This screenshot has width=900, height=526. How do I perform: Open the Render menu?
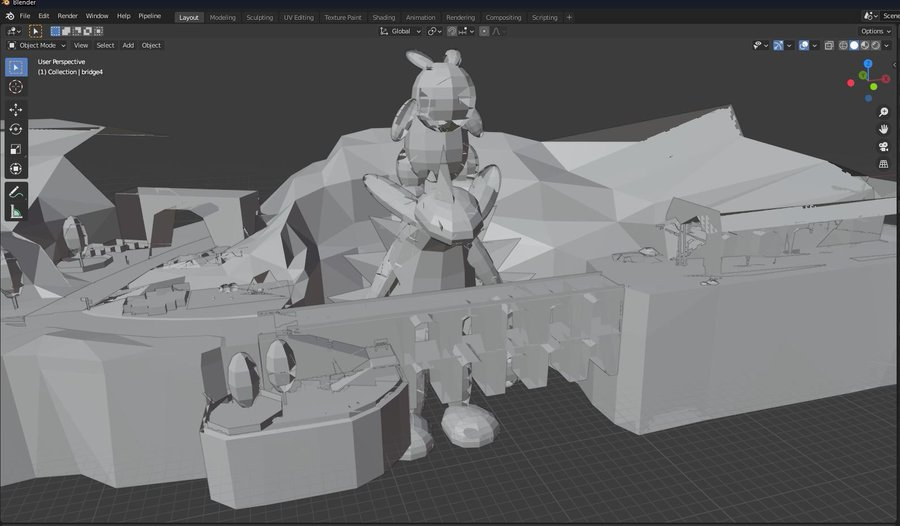click(x=67, y=16)
